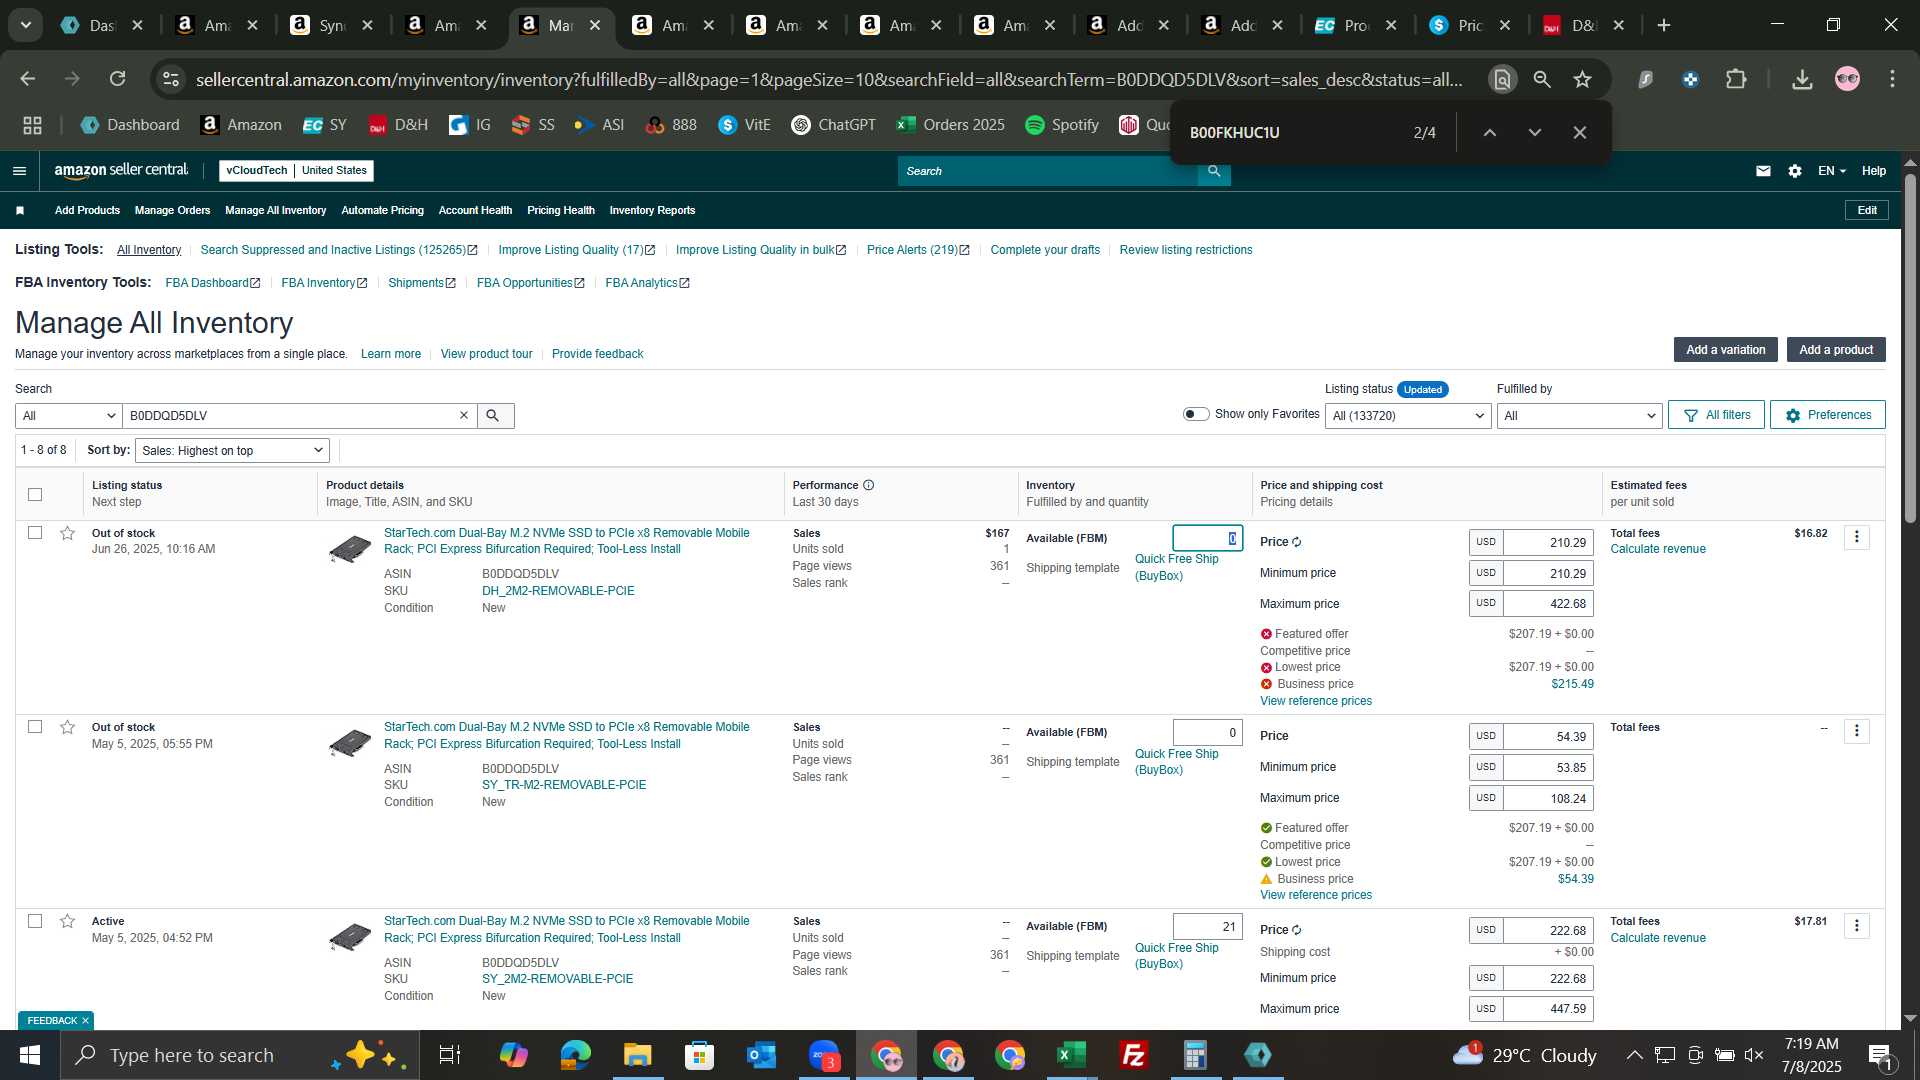Open the Orders 2025 bookmark
This screenshot has height=1080, width=1920.
point(950,125)
